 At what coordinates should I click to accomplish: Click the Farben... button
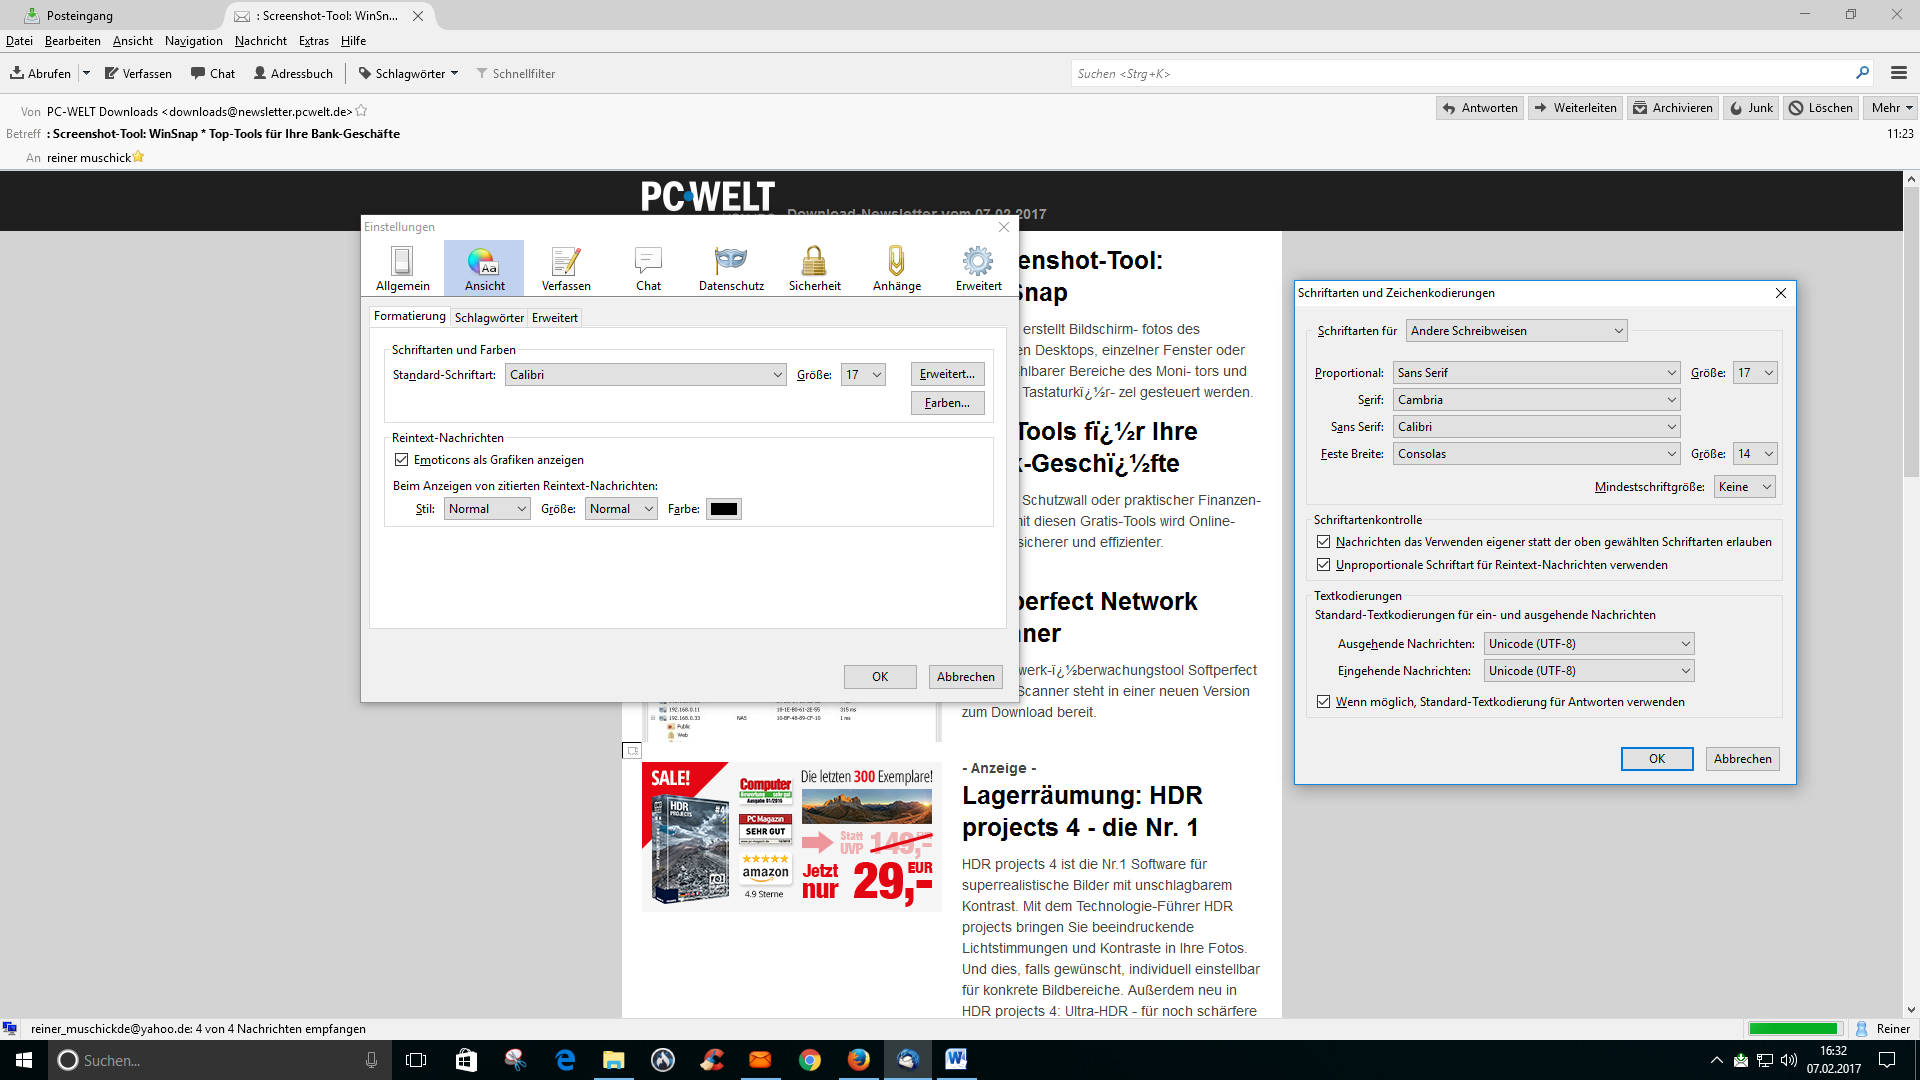click(x=947, y=403)
